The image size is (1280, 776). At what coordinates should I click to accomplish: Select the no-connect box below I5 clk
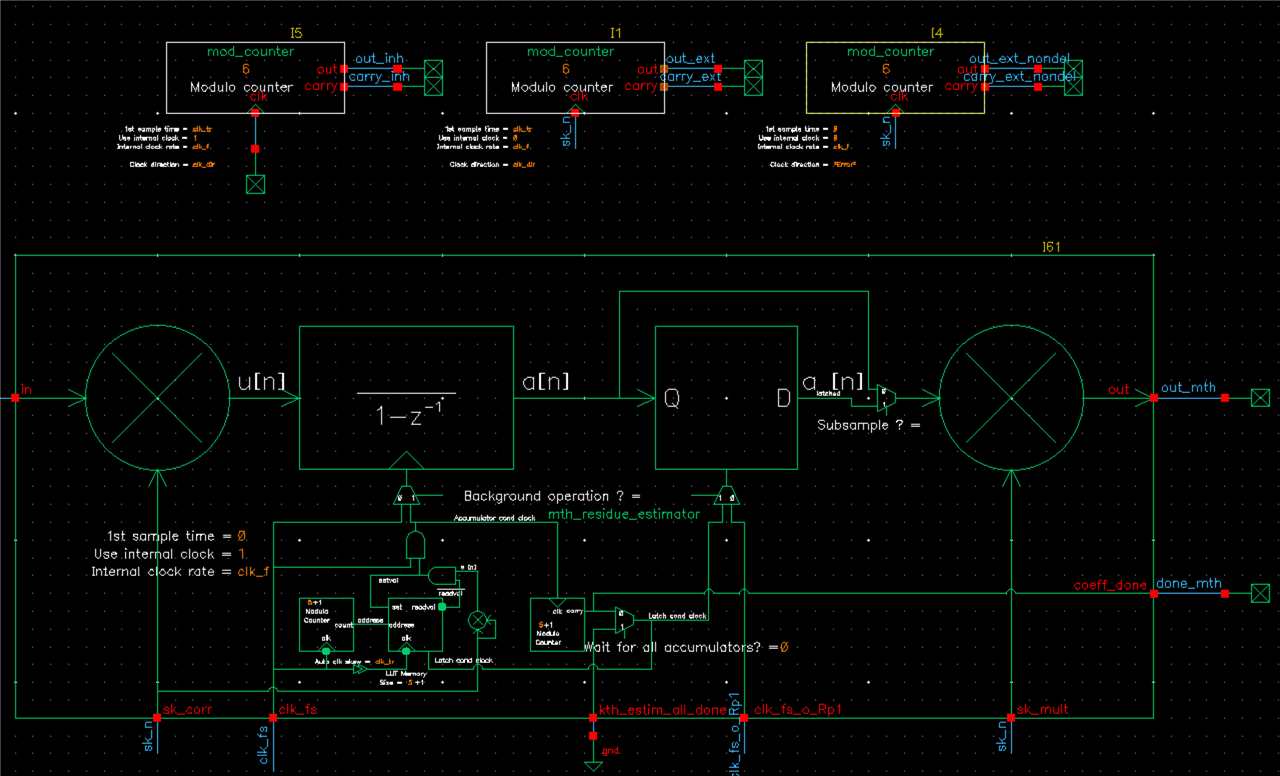255,183
